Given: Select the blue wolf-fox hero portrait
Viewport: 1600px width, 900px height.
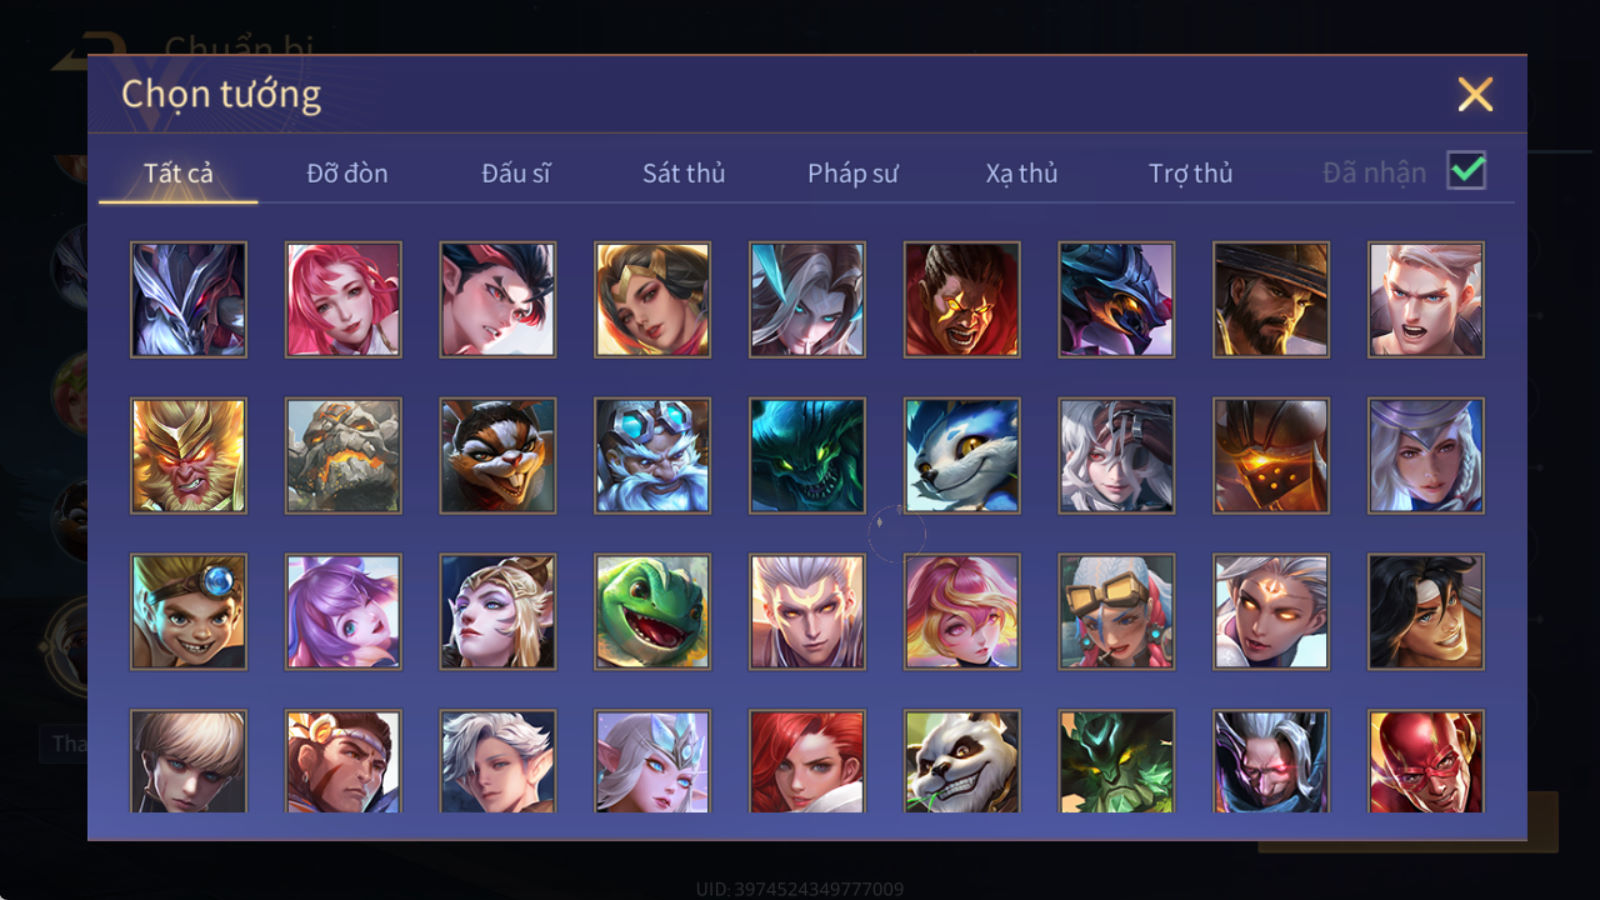Looking at the screenshot, I should [x=961, y=455].
